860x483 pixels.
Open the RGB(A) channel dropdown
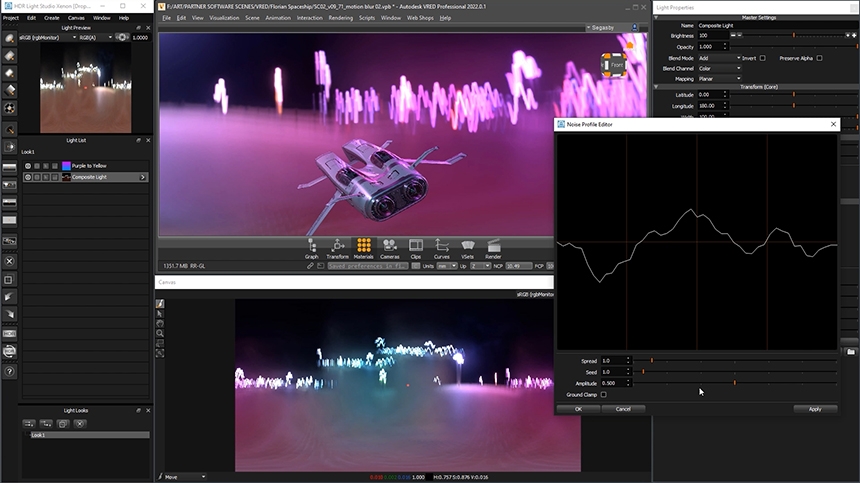tap(95, 37)
